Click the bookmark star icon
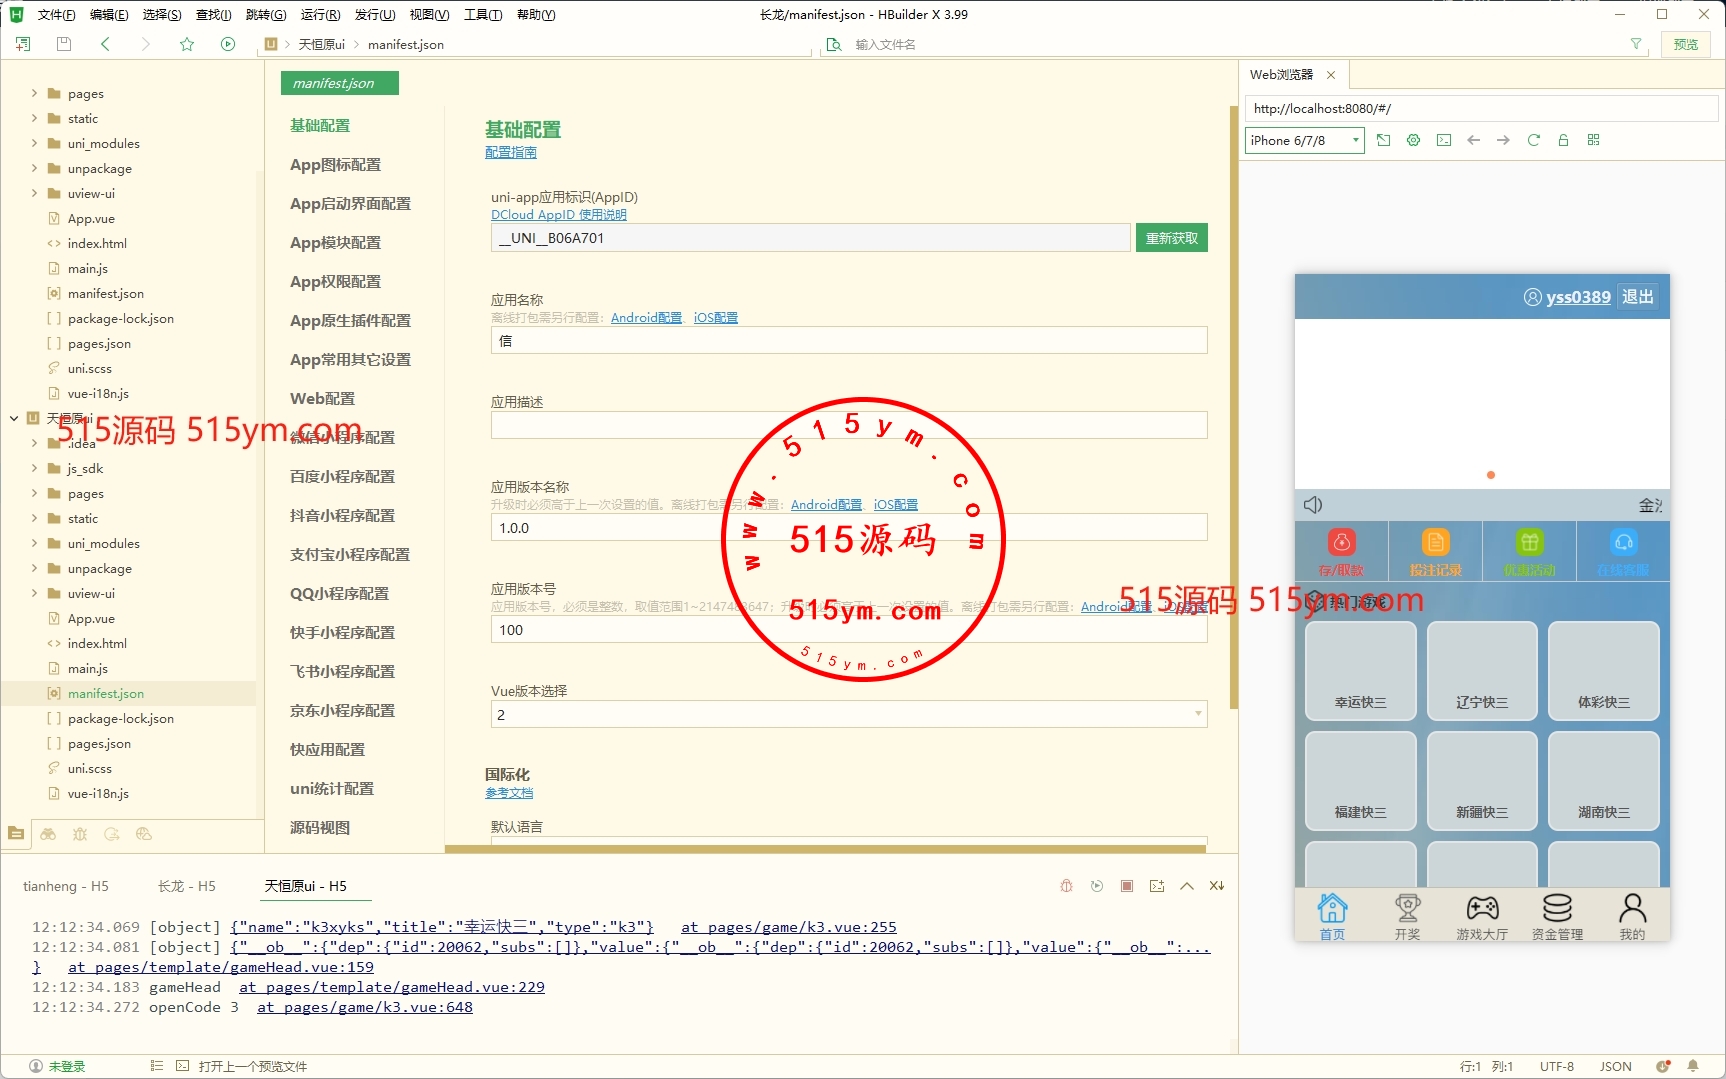1726x1079 pixels. (187, 44)
